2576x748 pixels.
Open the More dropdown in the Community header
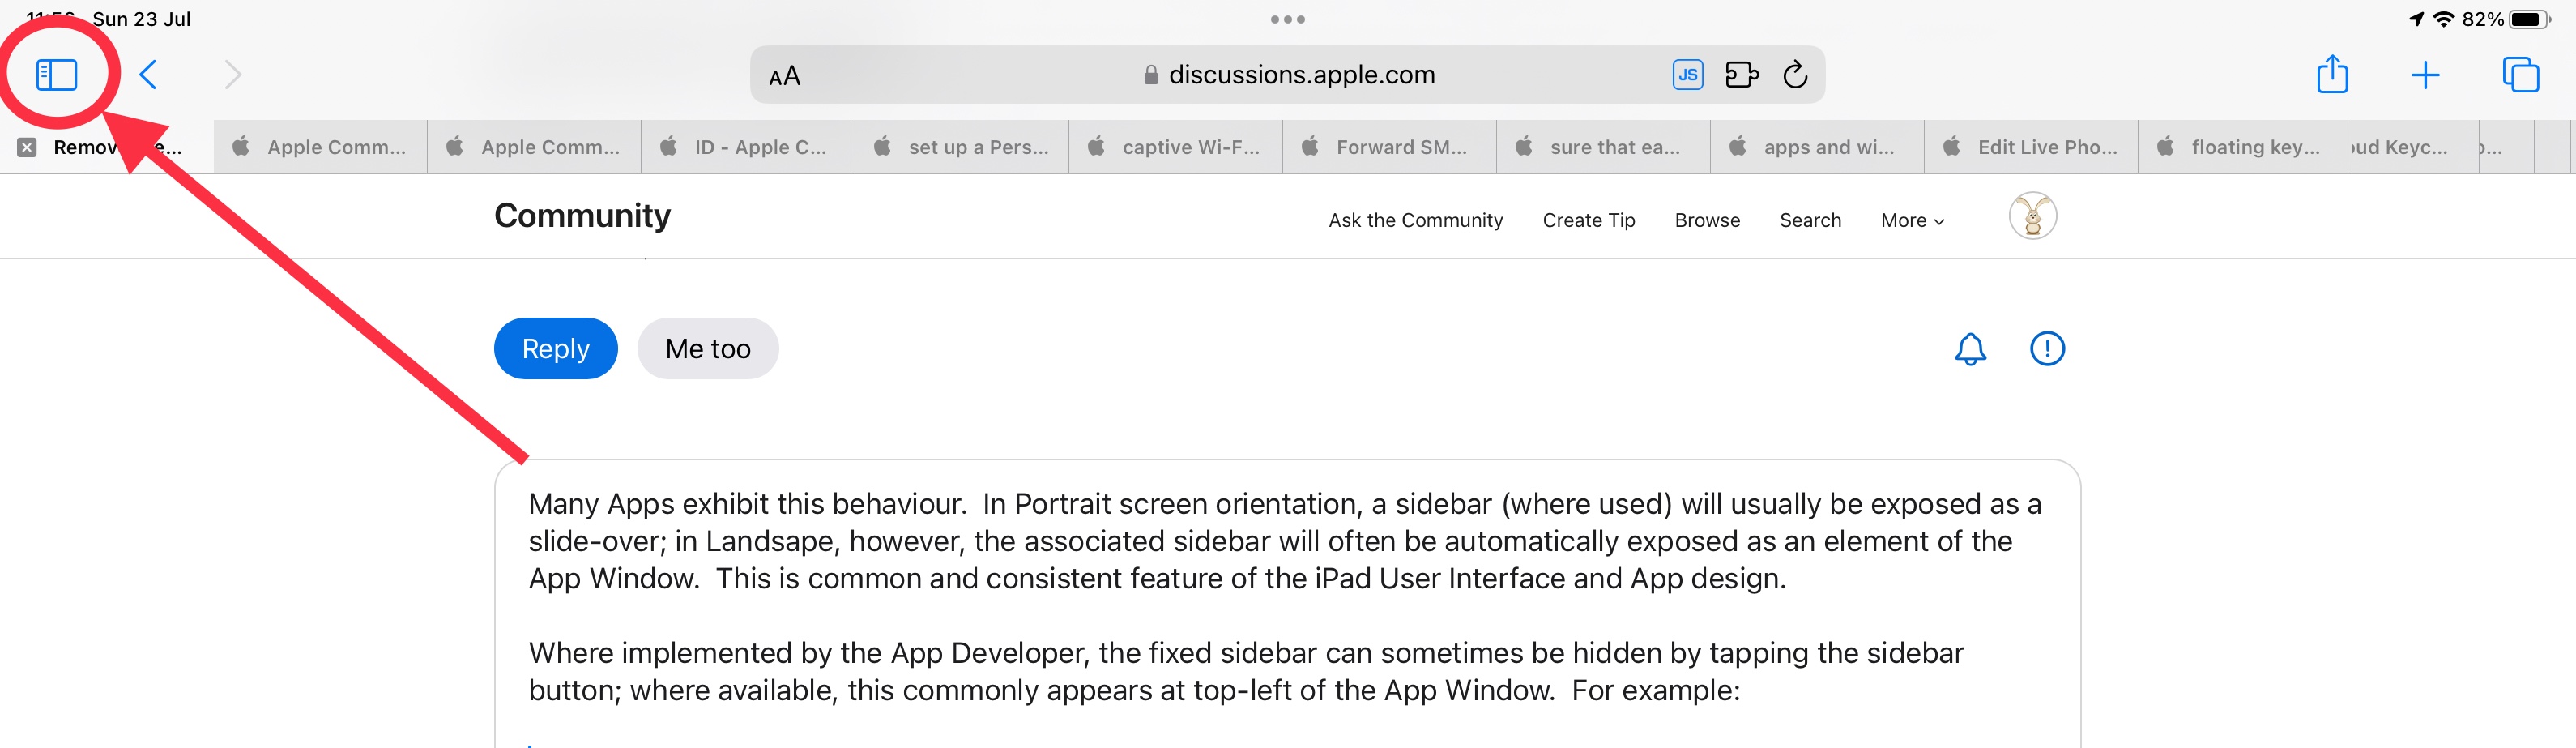pyautogui.click(x=1910, y=220)
